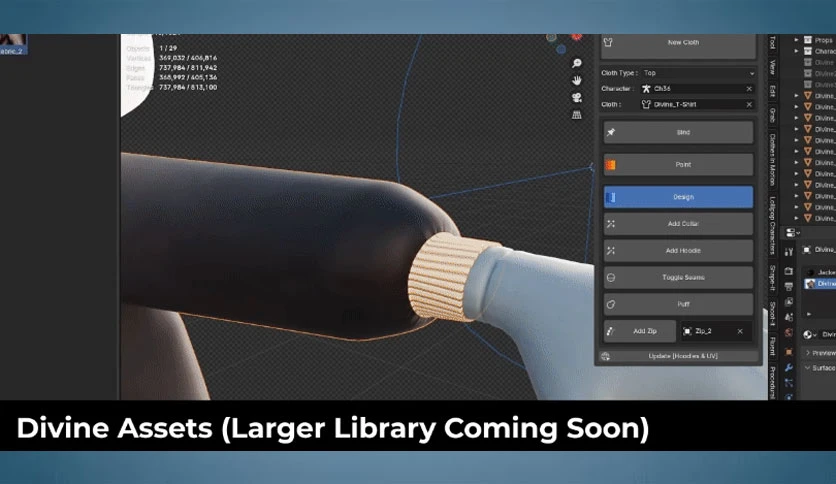Open the Particles properties icon

point(789,383)
